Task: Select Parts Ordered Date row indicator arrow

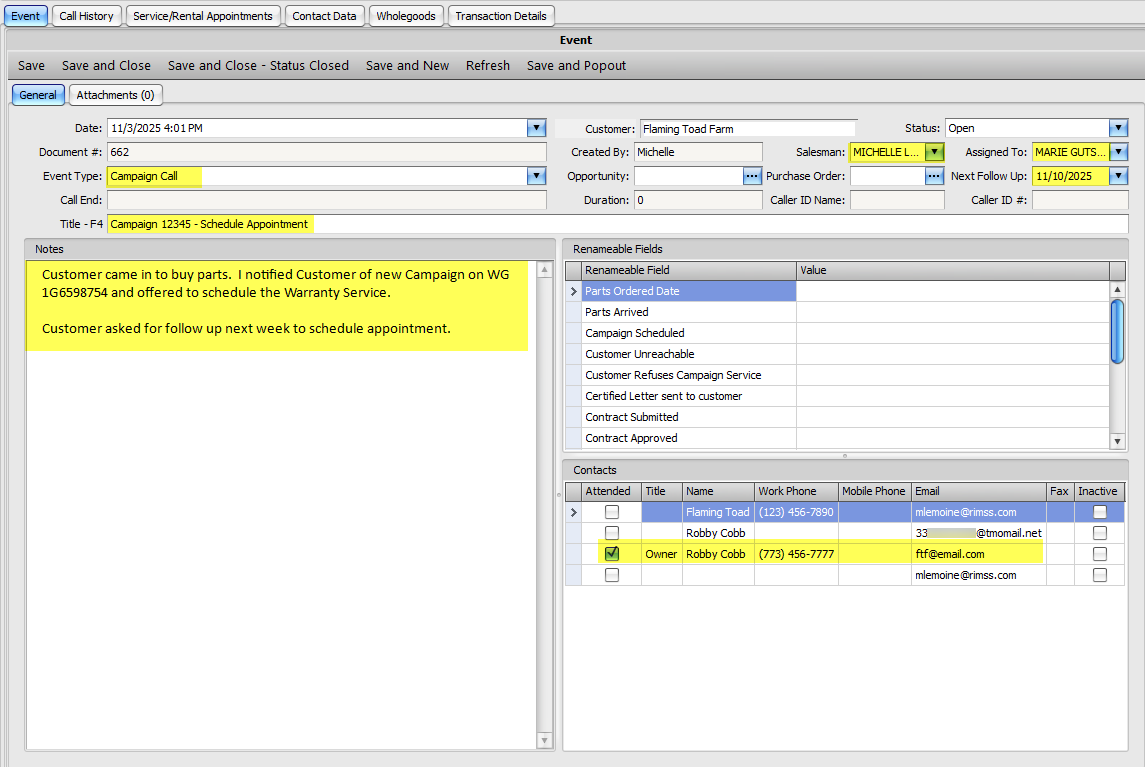Action: (x=574, y=291)
